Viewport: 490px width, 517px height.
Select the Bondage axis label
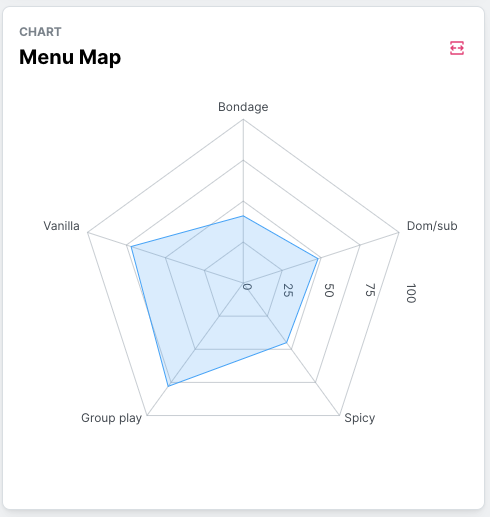[x=243, y=107]
